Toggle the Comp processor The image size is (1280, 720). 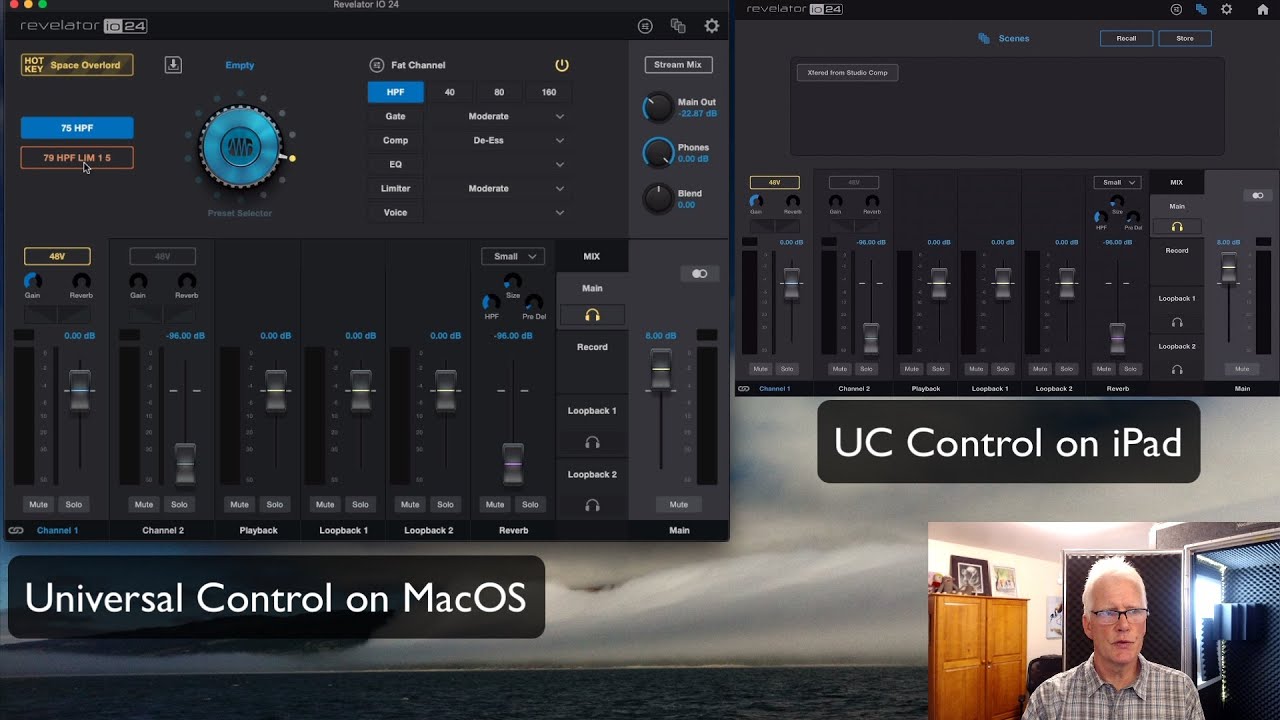pos(396,140)
